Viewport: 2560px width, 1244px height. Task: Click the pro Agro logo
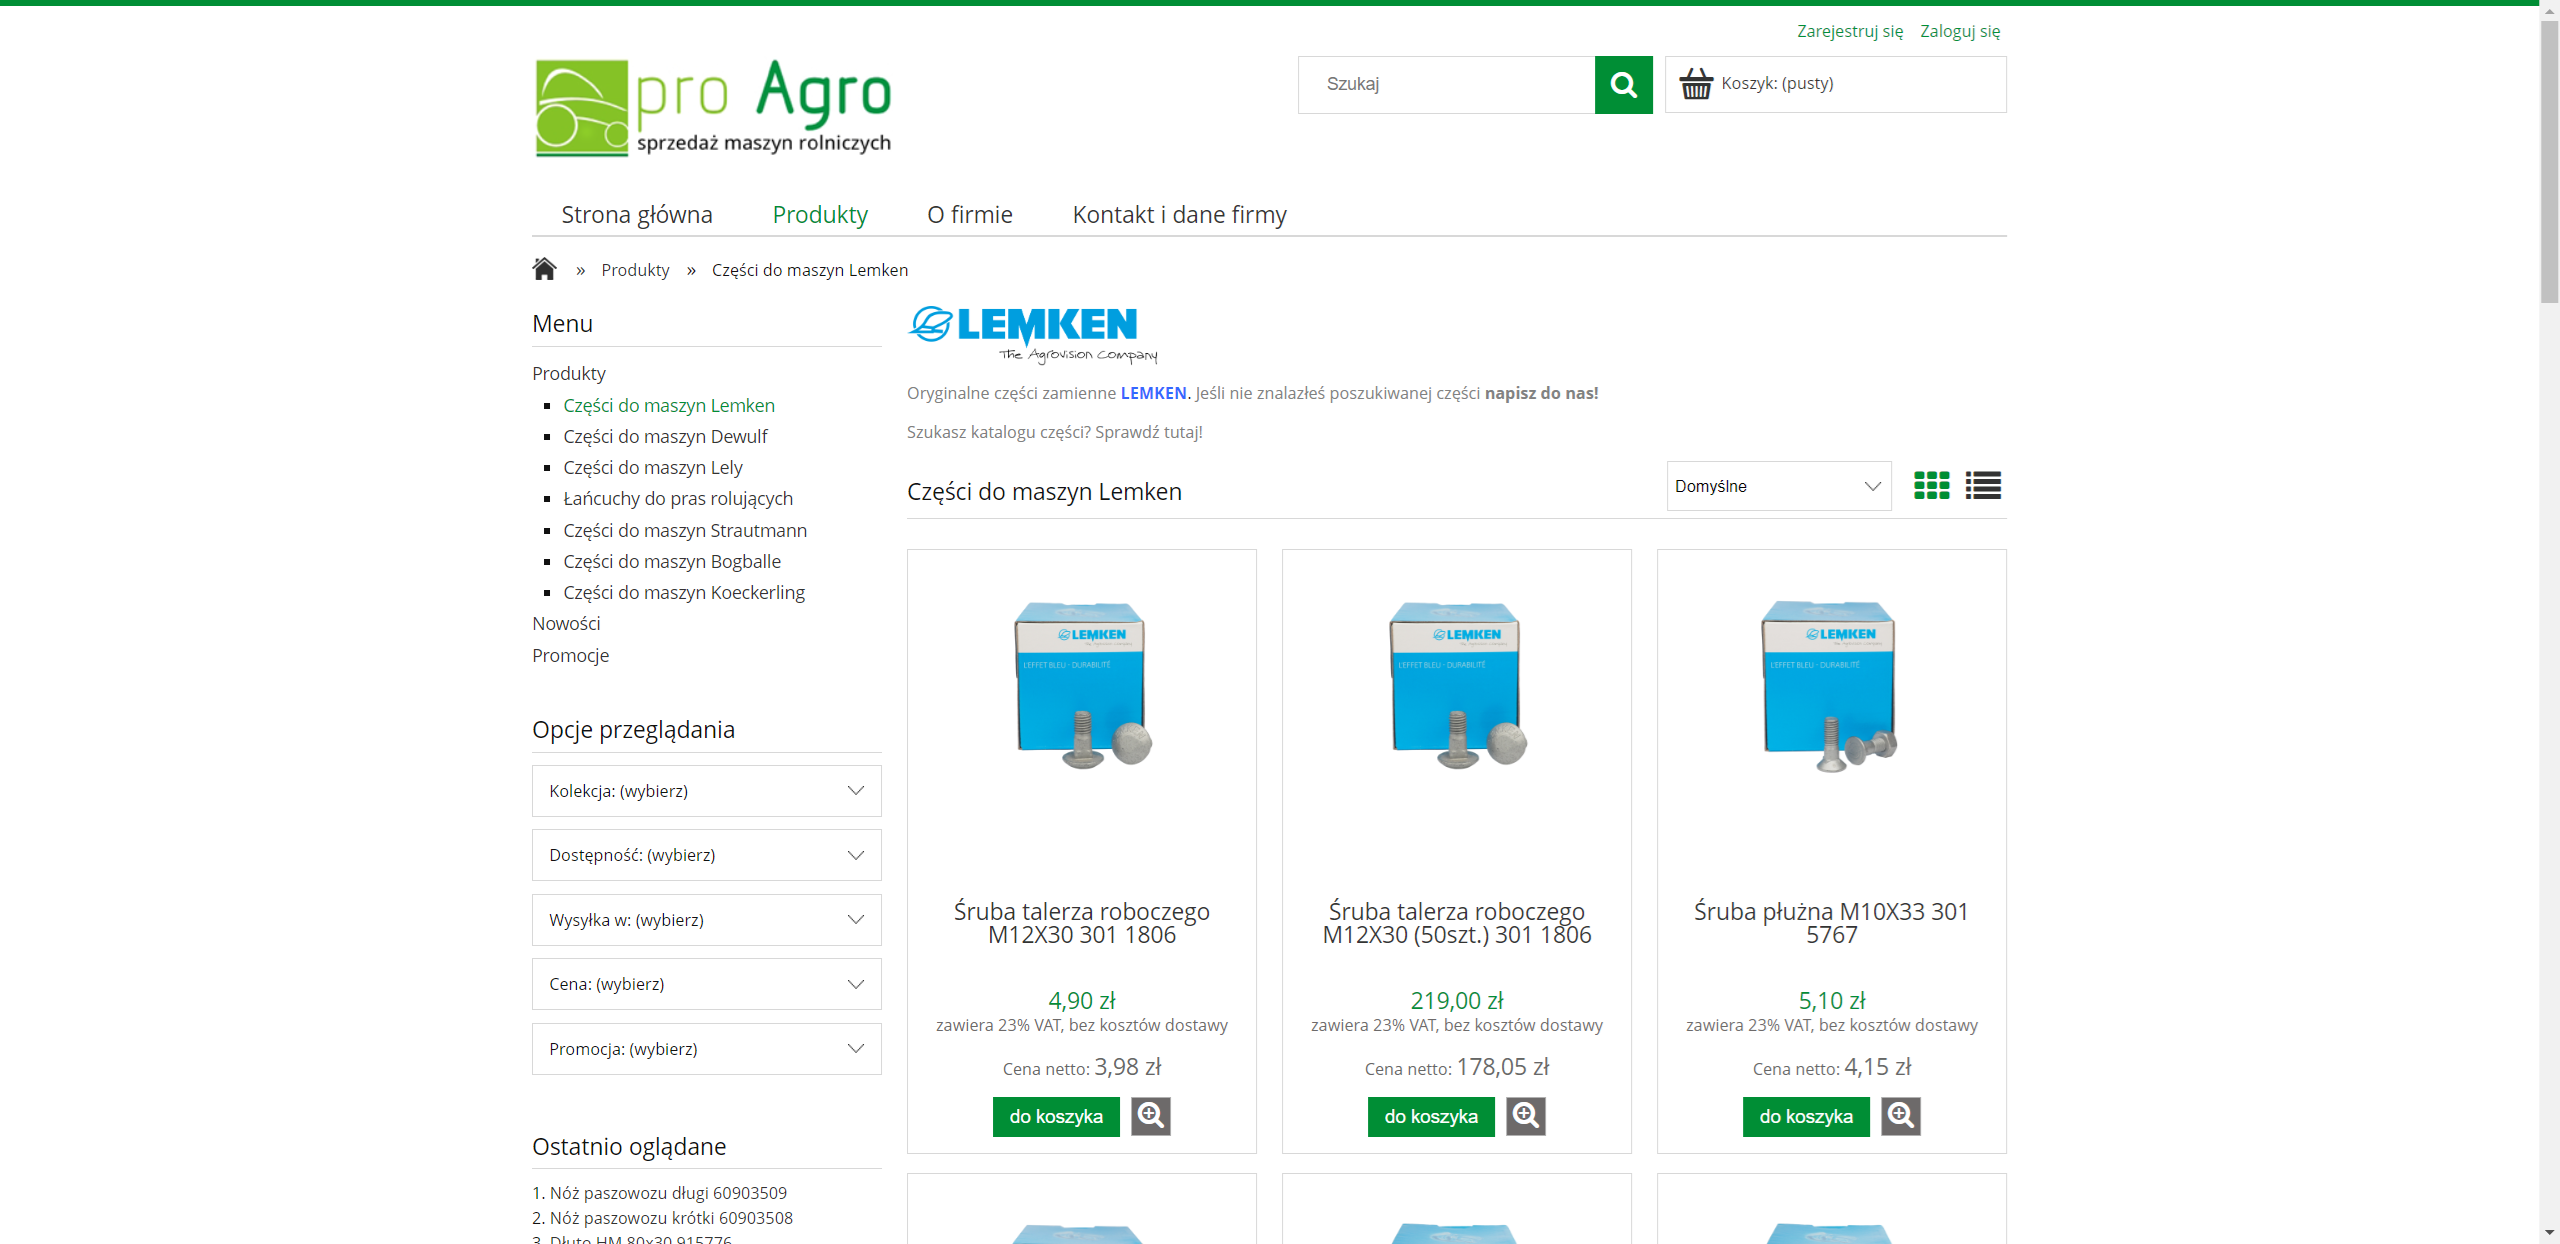(713, 108)
